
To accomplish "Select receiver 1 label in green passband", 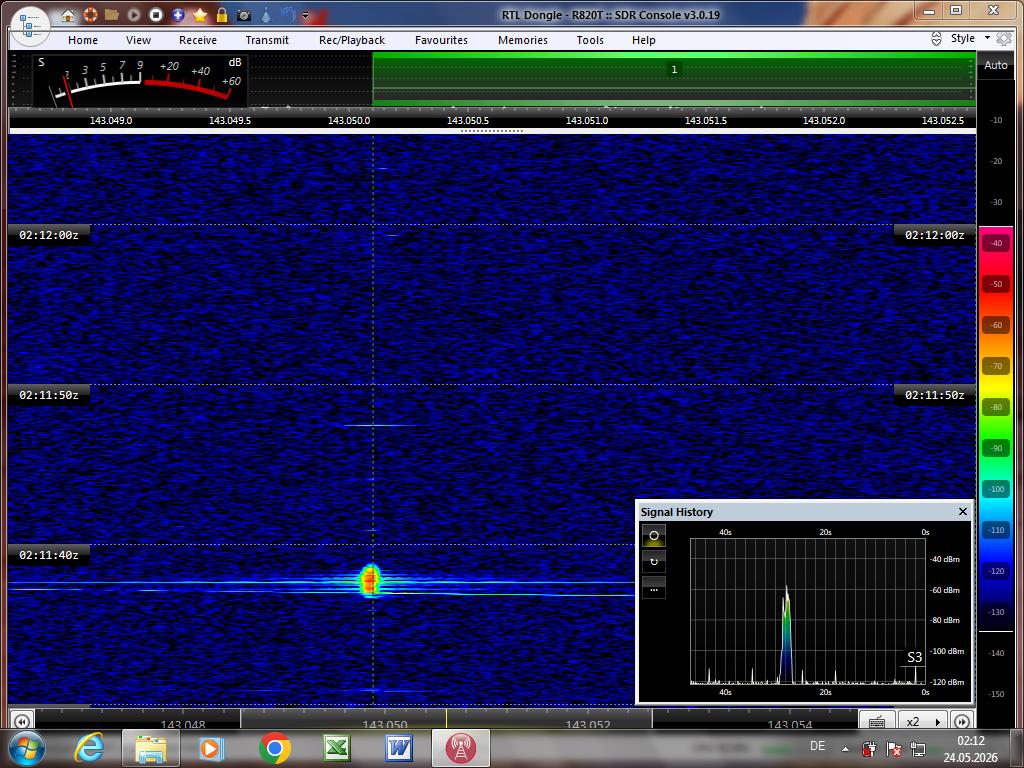I will (x=674, y=69).
